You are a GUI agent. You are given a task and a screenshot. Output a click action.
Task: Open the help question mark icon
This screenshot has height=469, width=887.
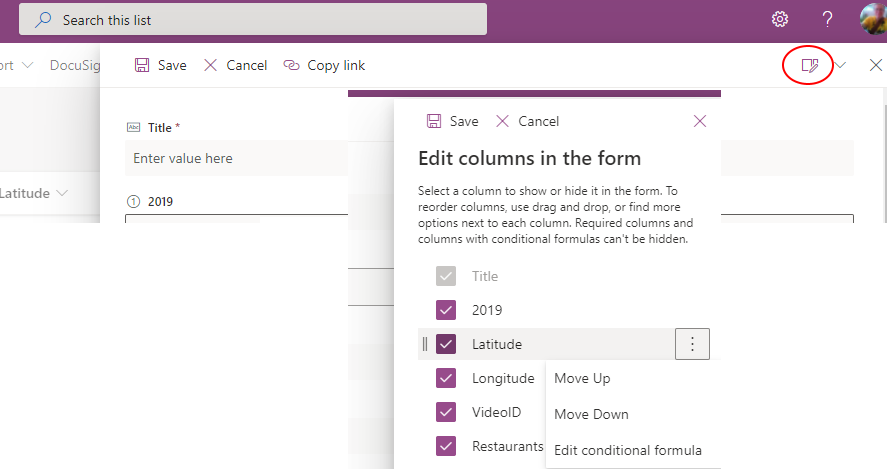pos(827,19)
